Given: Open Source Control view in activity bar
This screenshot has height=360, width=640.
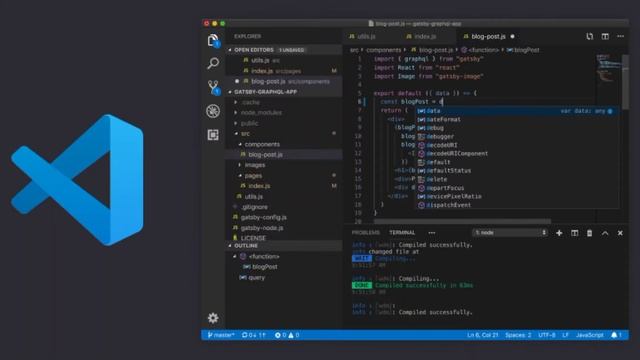Looking at the screenshot, I should pos(213,87).
